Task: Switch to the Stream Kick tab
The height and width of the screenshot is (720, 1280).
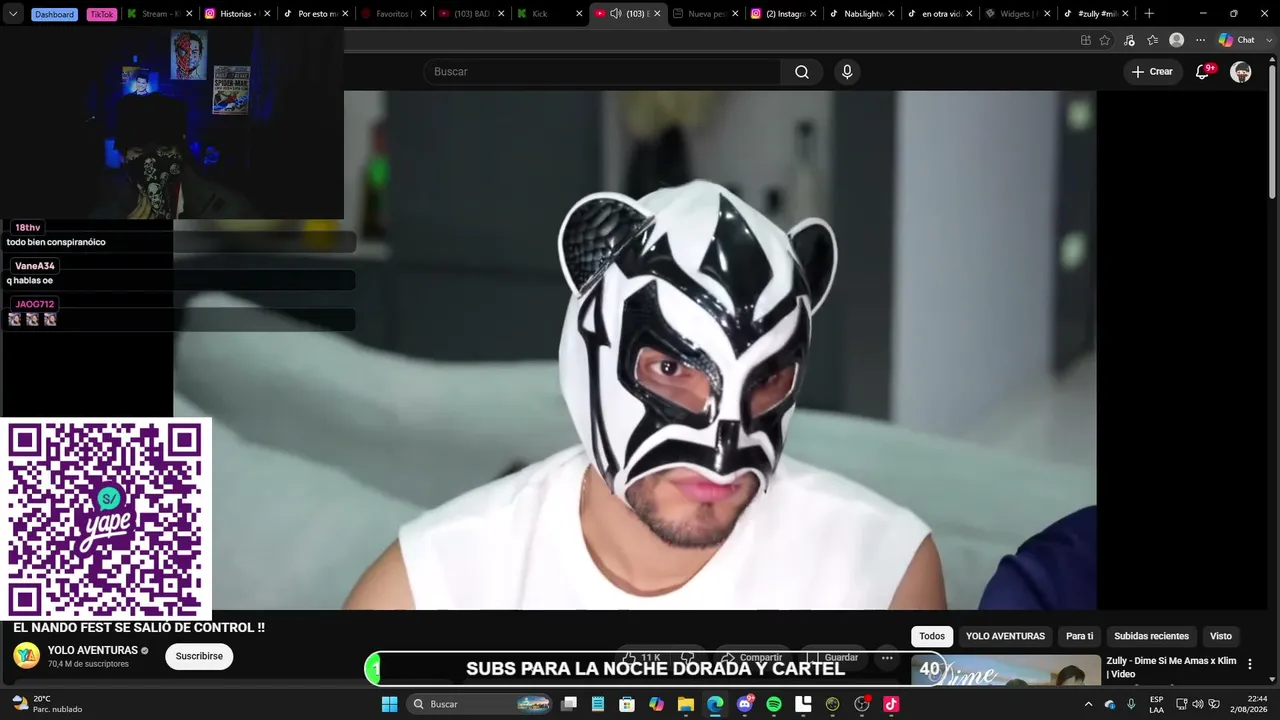Action: click(x=160, y=14)
